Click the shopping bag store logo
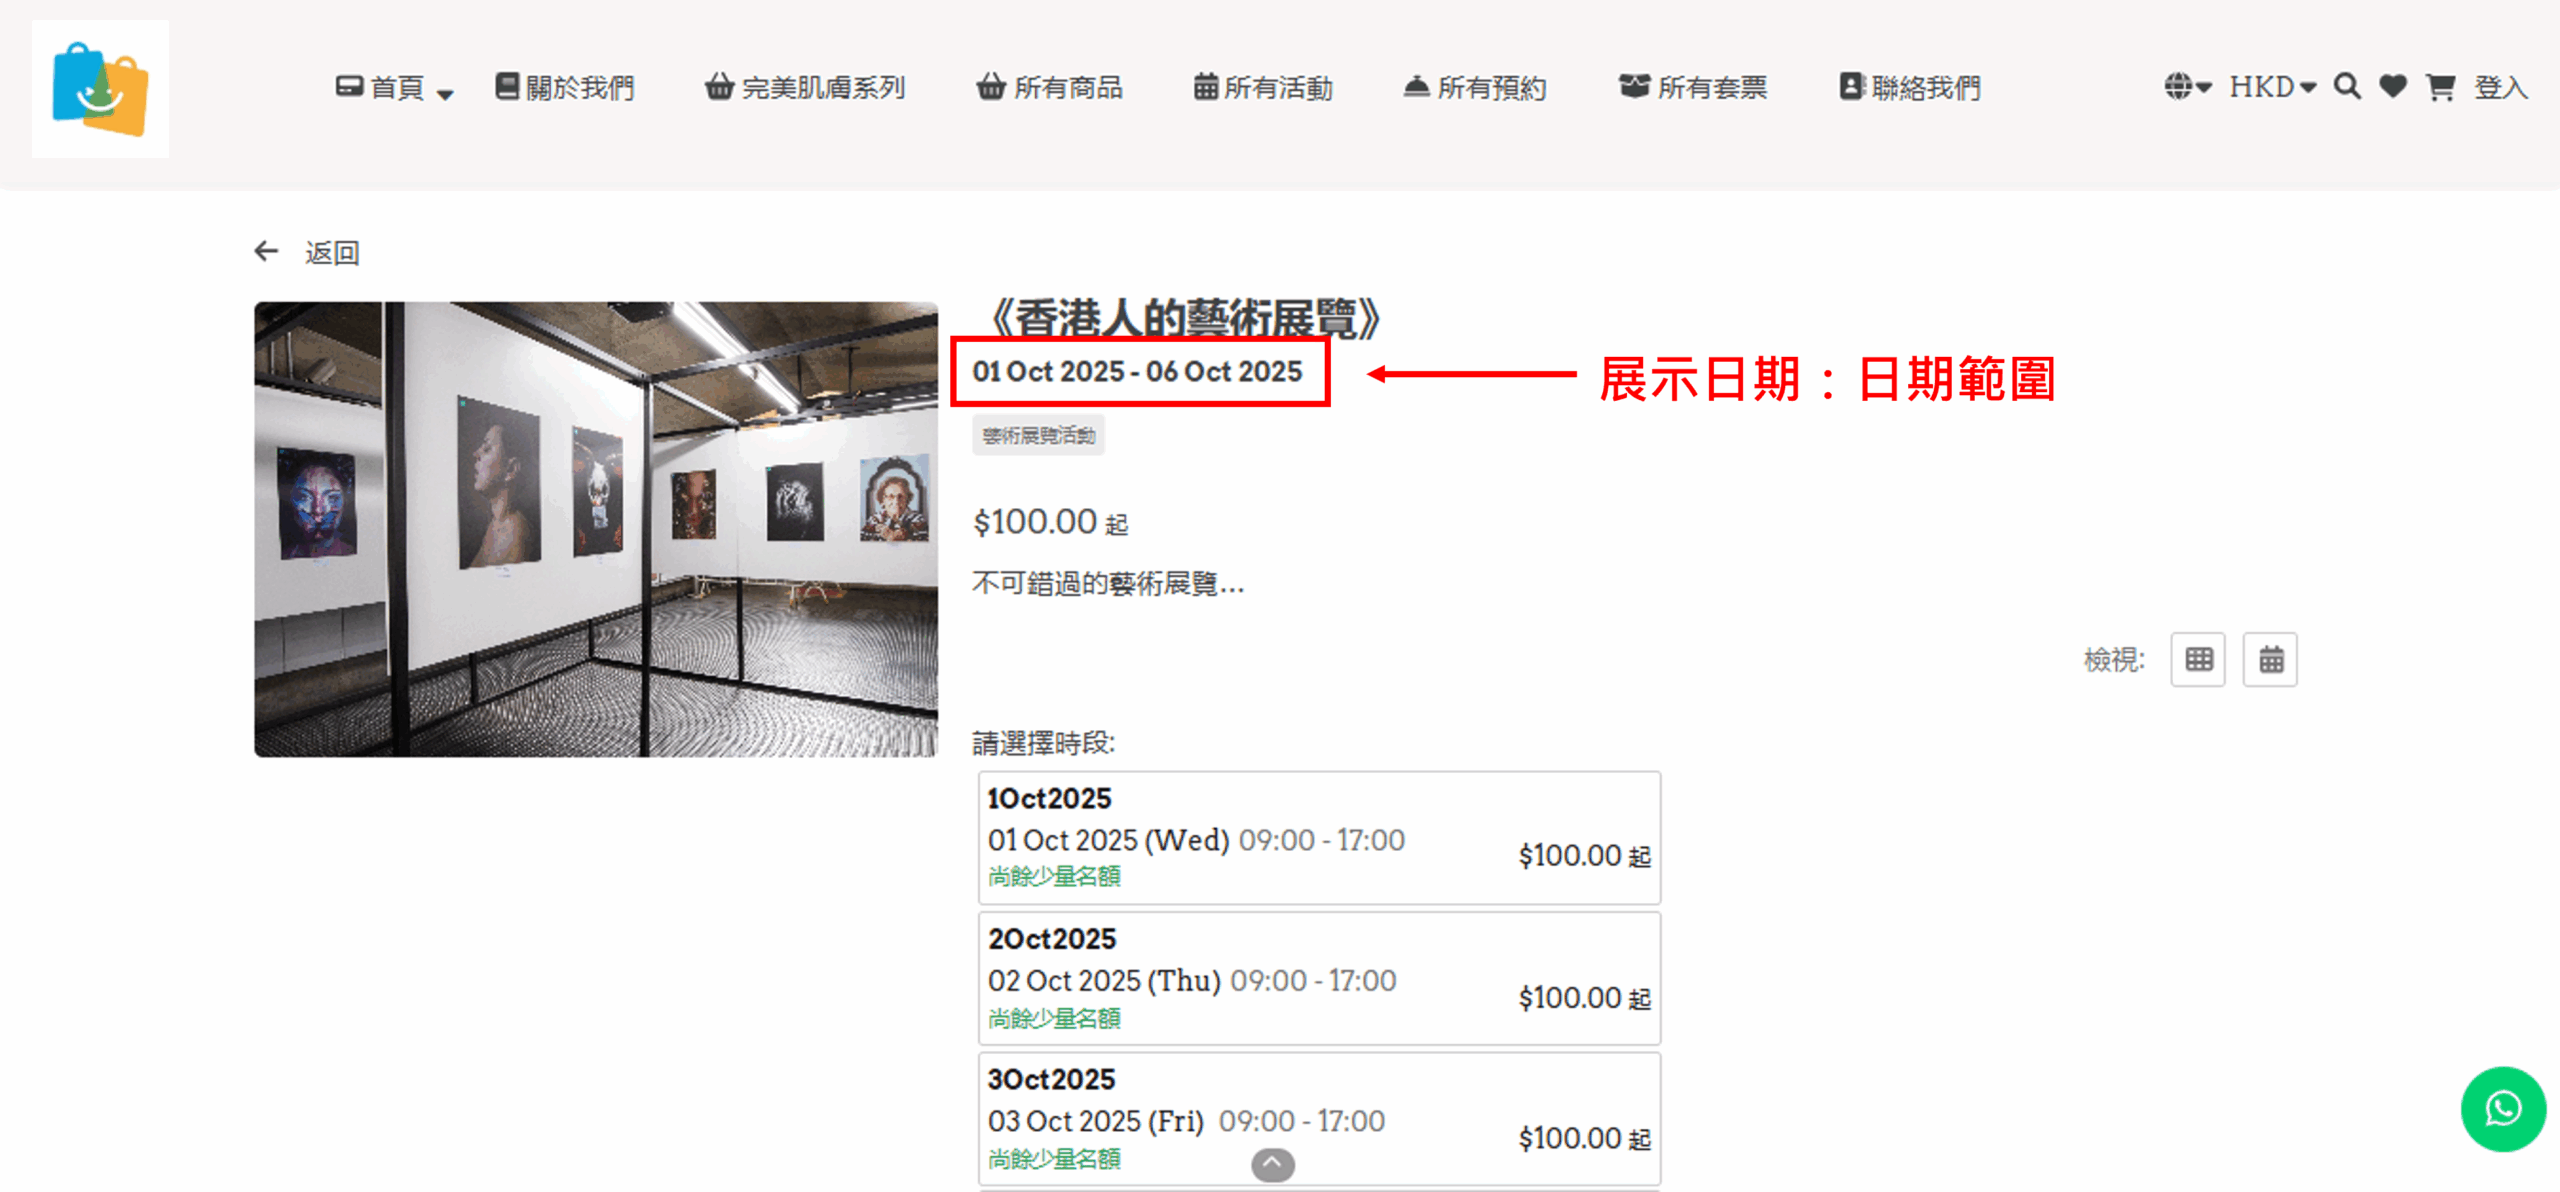This screenshot has width=2560, height=1192. click(100, 89)
